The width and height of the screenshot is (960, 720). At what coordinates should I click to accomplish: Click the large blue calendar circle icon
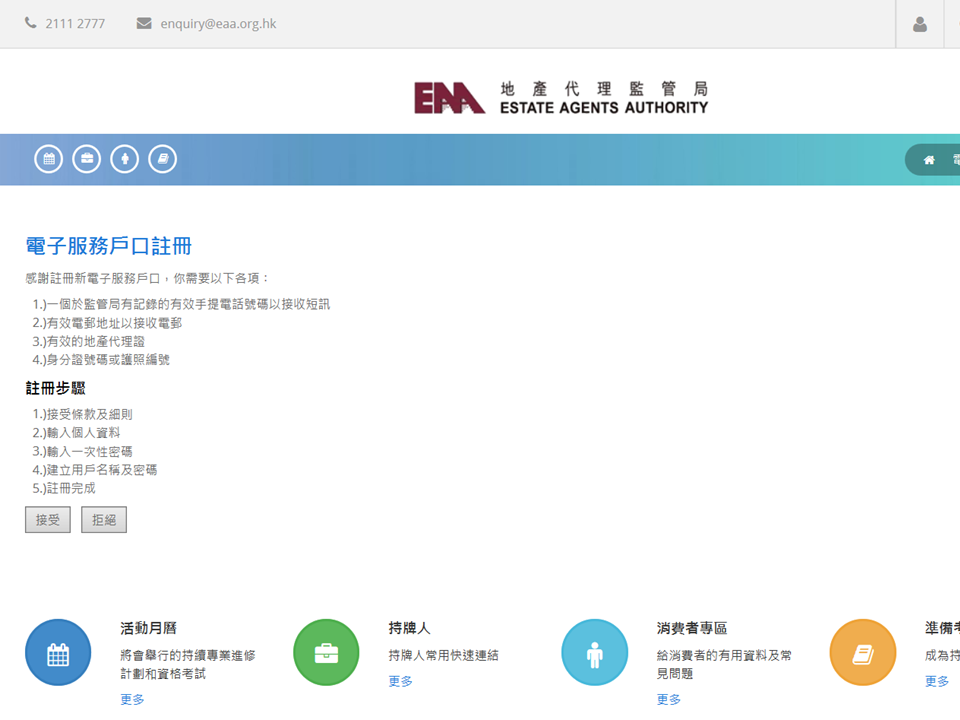58,653
